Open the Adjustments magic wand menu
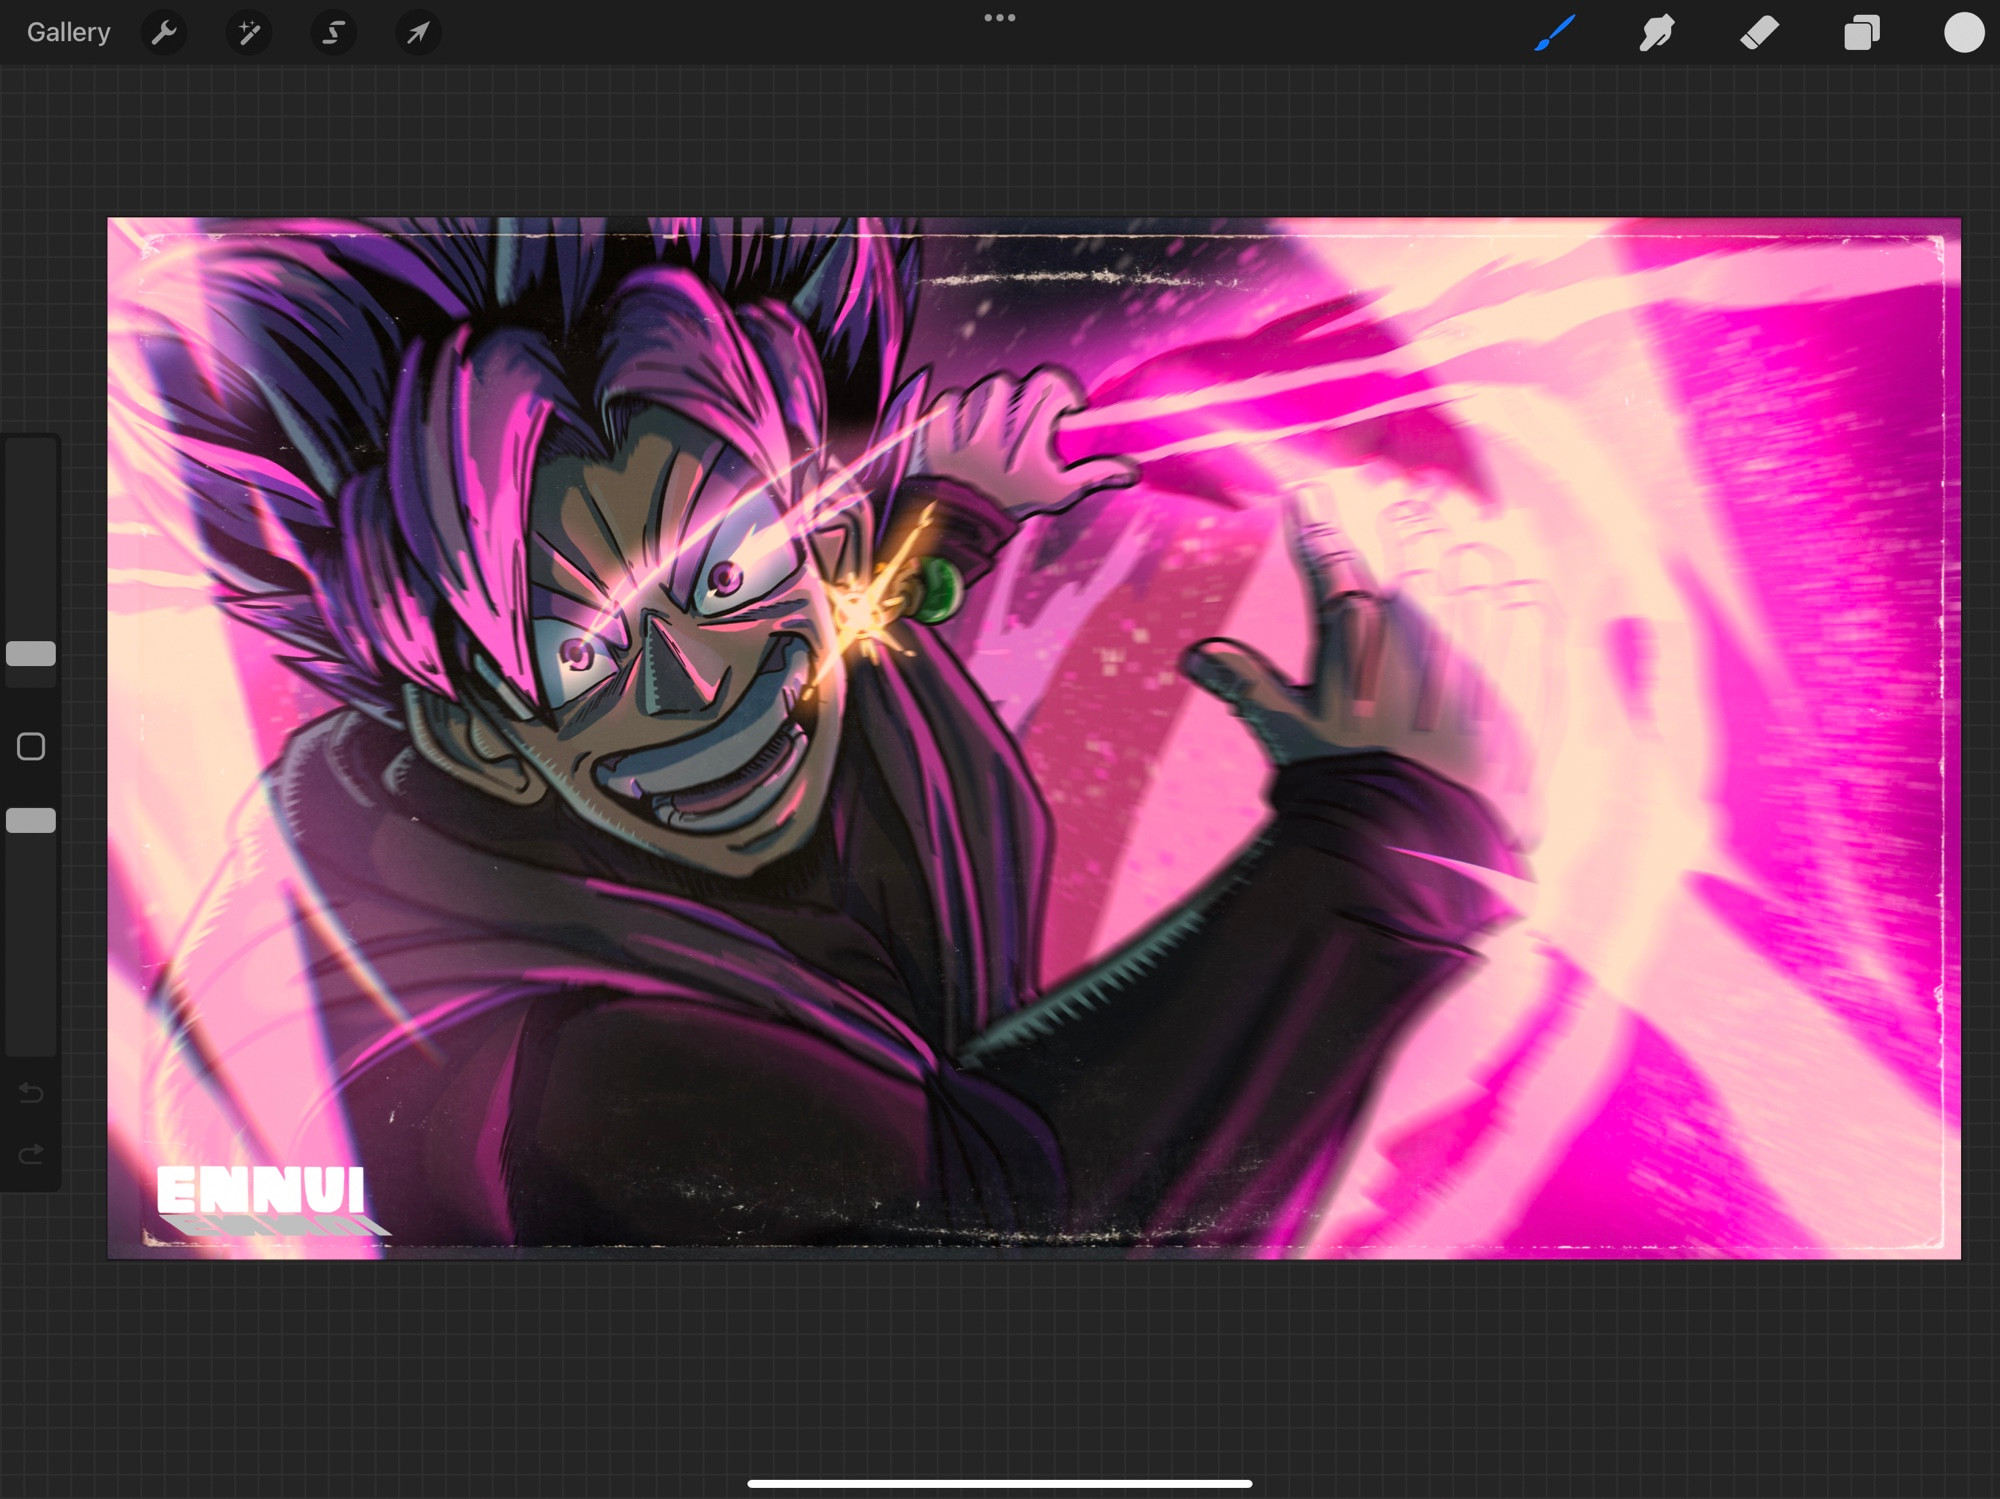The height and width of the screenshot is (1499, 2000). click(248, 33)
